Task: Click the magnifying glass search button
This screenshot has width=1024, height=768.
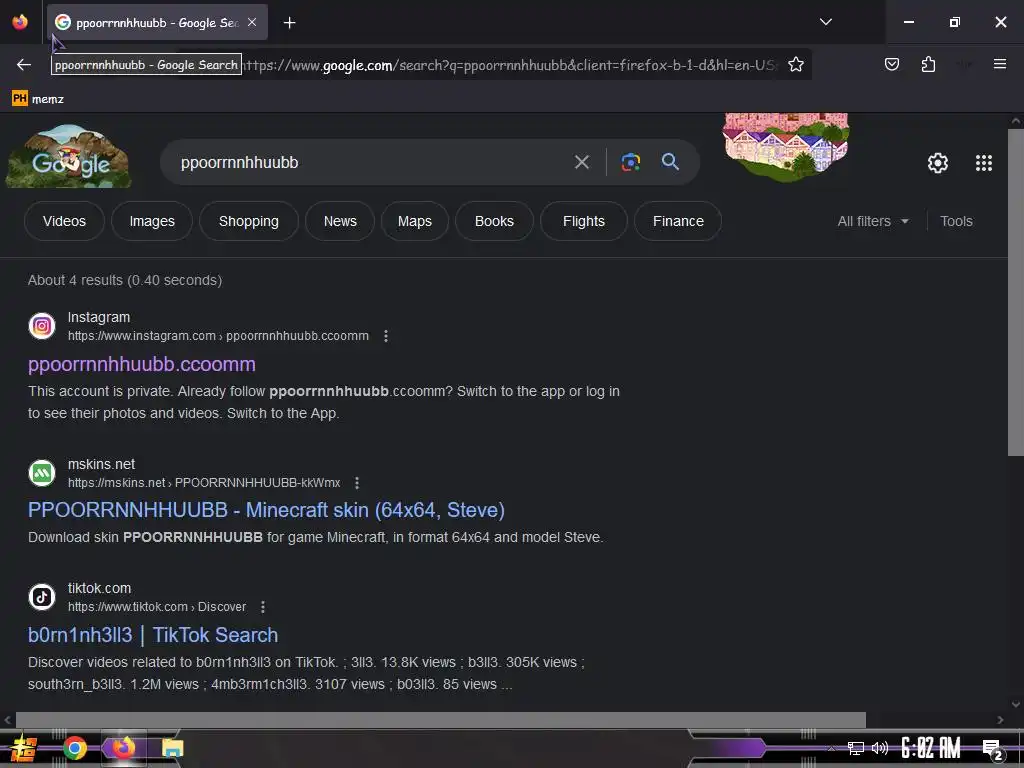Action: tap(670, 162)
